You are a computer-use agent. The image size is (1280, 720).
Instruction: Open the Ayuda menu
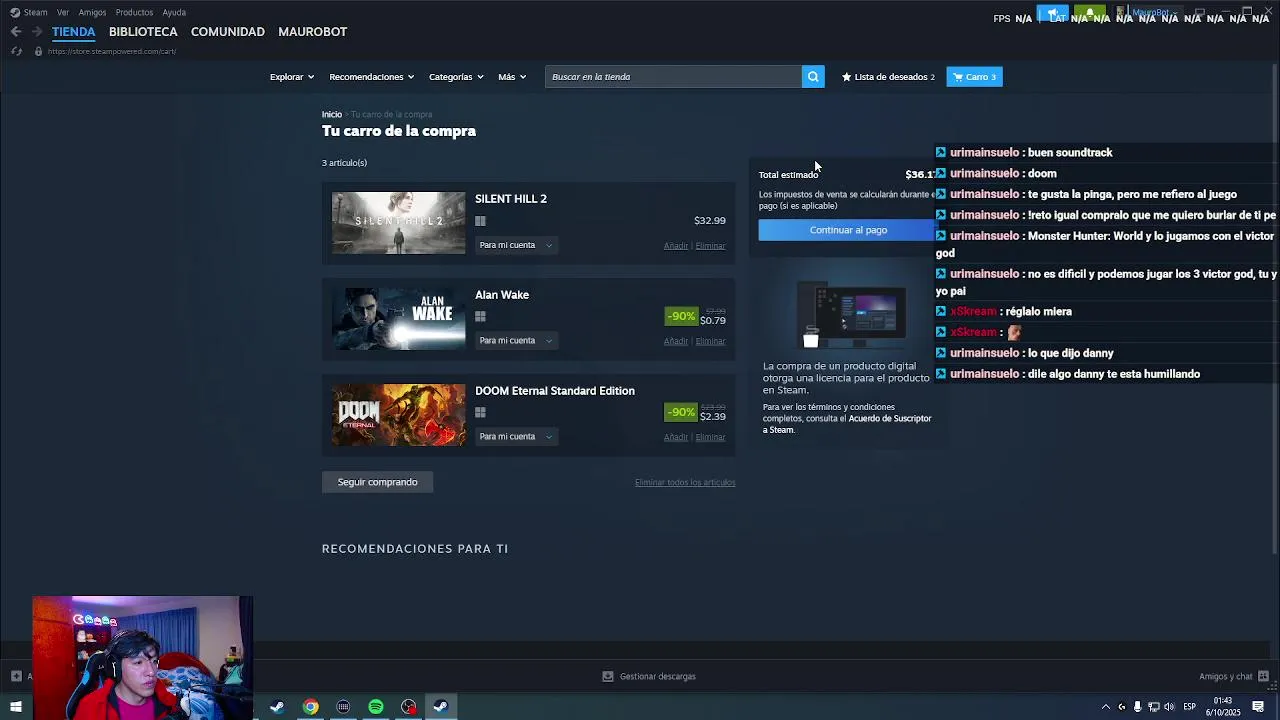coord(174,13)
